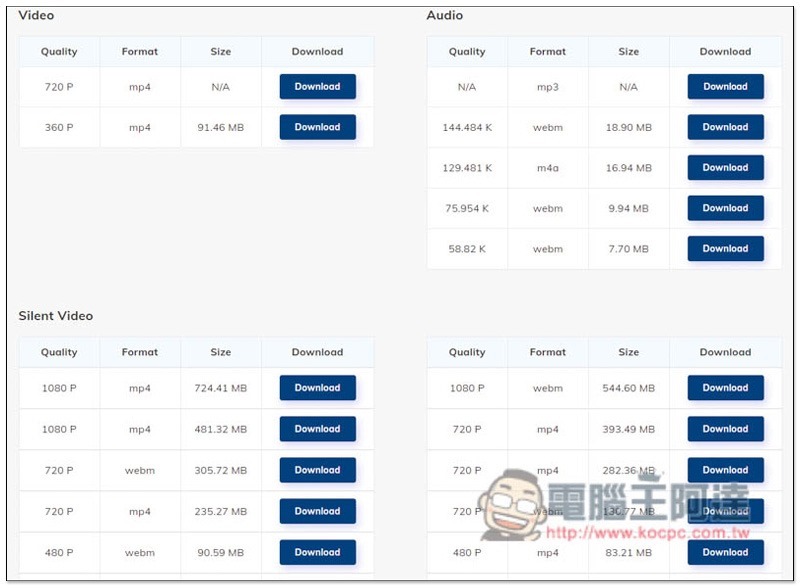This screenshot has width=800, height=588.
Task: Select the "305.72 MB" size cell
Action: coord(220,471)
